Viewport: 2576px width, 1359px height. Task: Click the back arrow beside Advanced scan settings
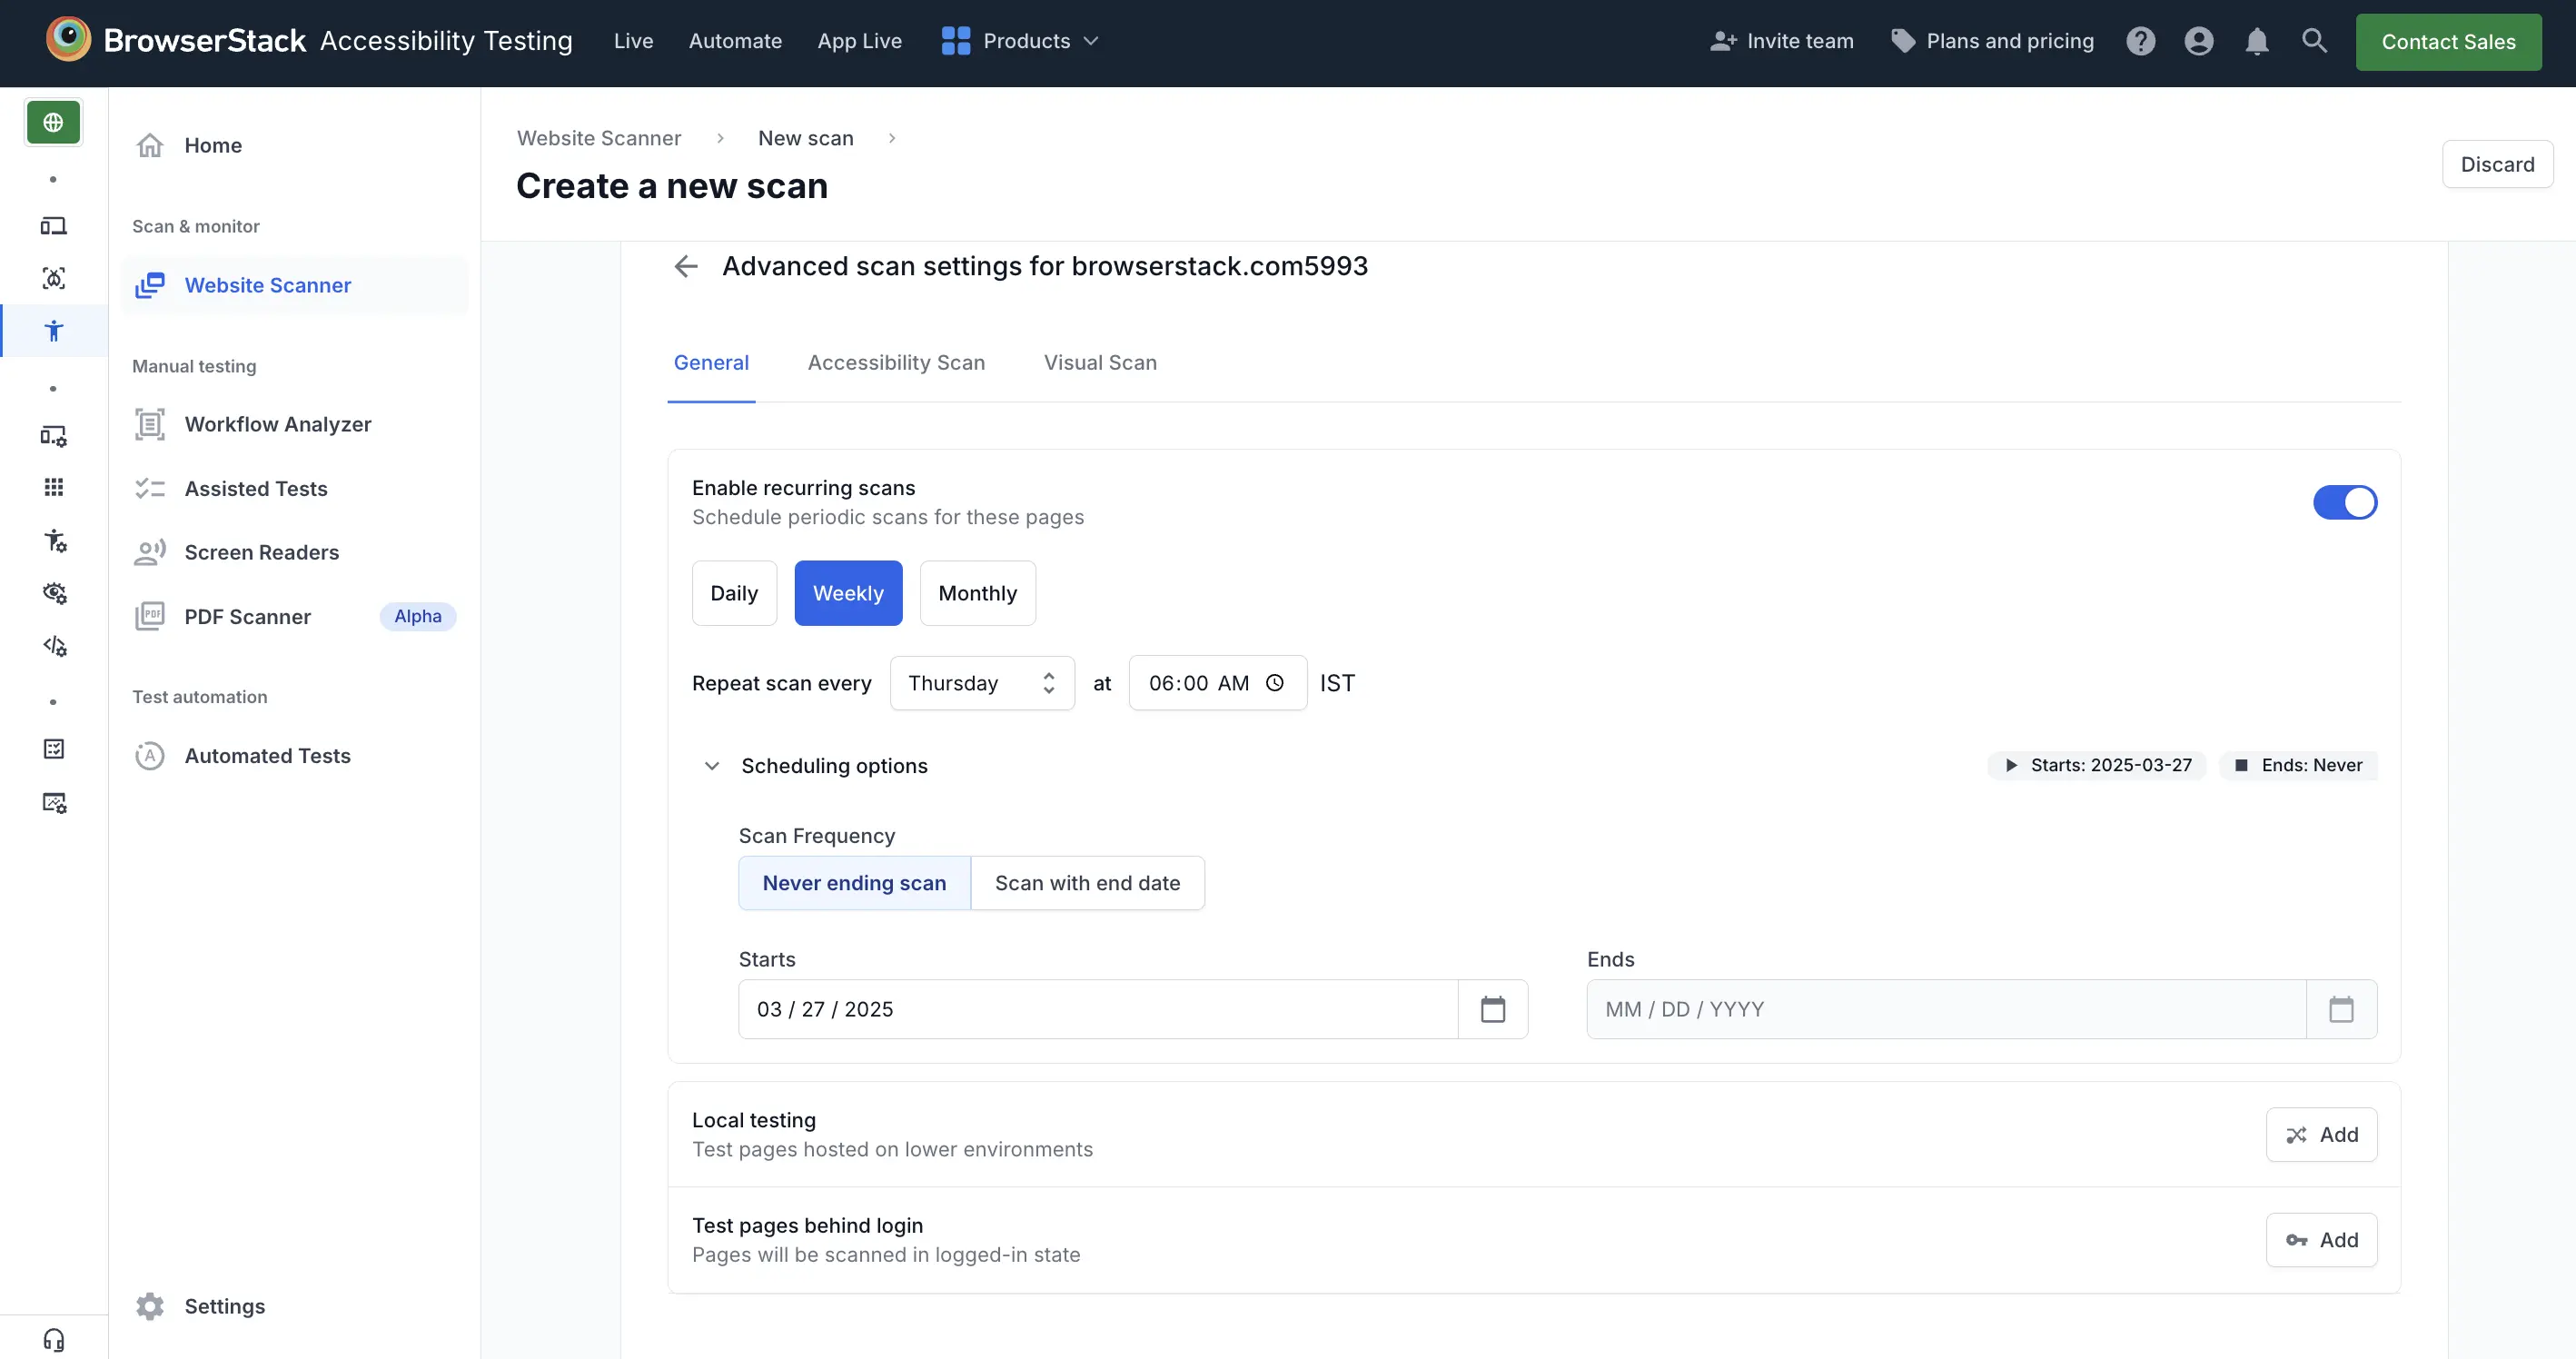pos(686,266)
